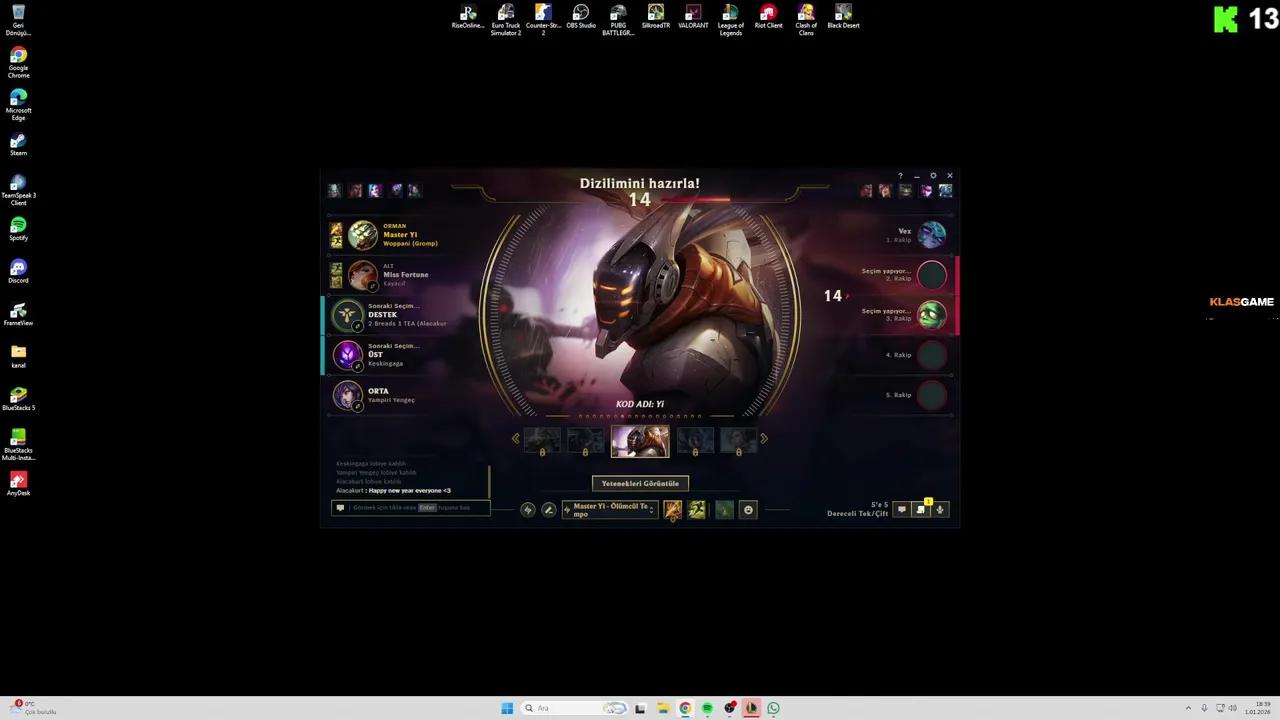Open the OBS Studio desktop shortcut
The image size is (1280, 720).
click(x=581, y=17)
